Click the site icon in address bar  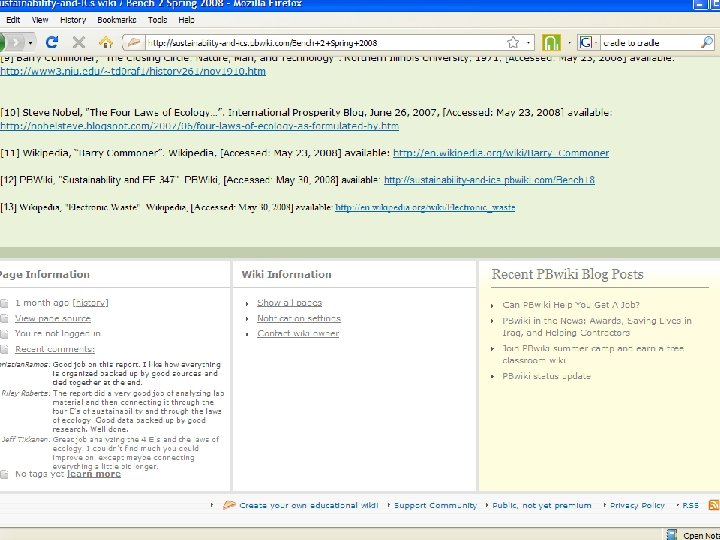click(x=134, y=43)
